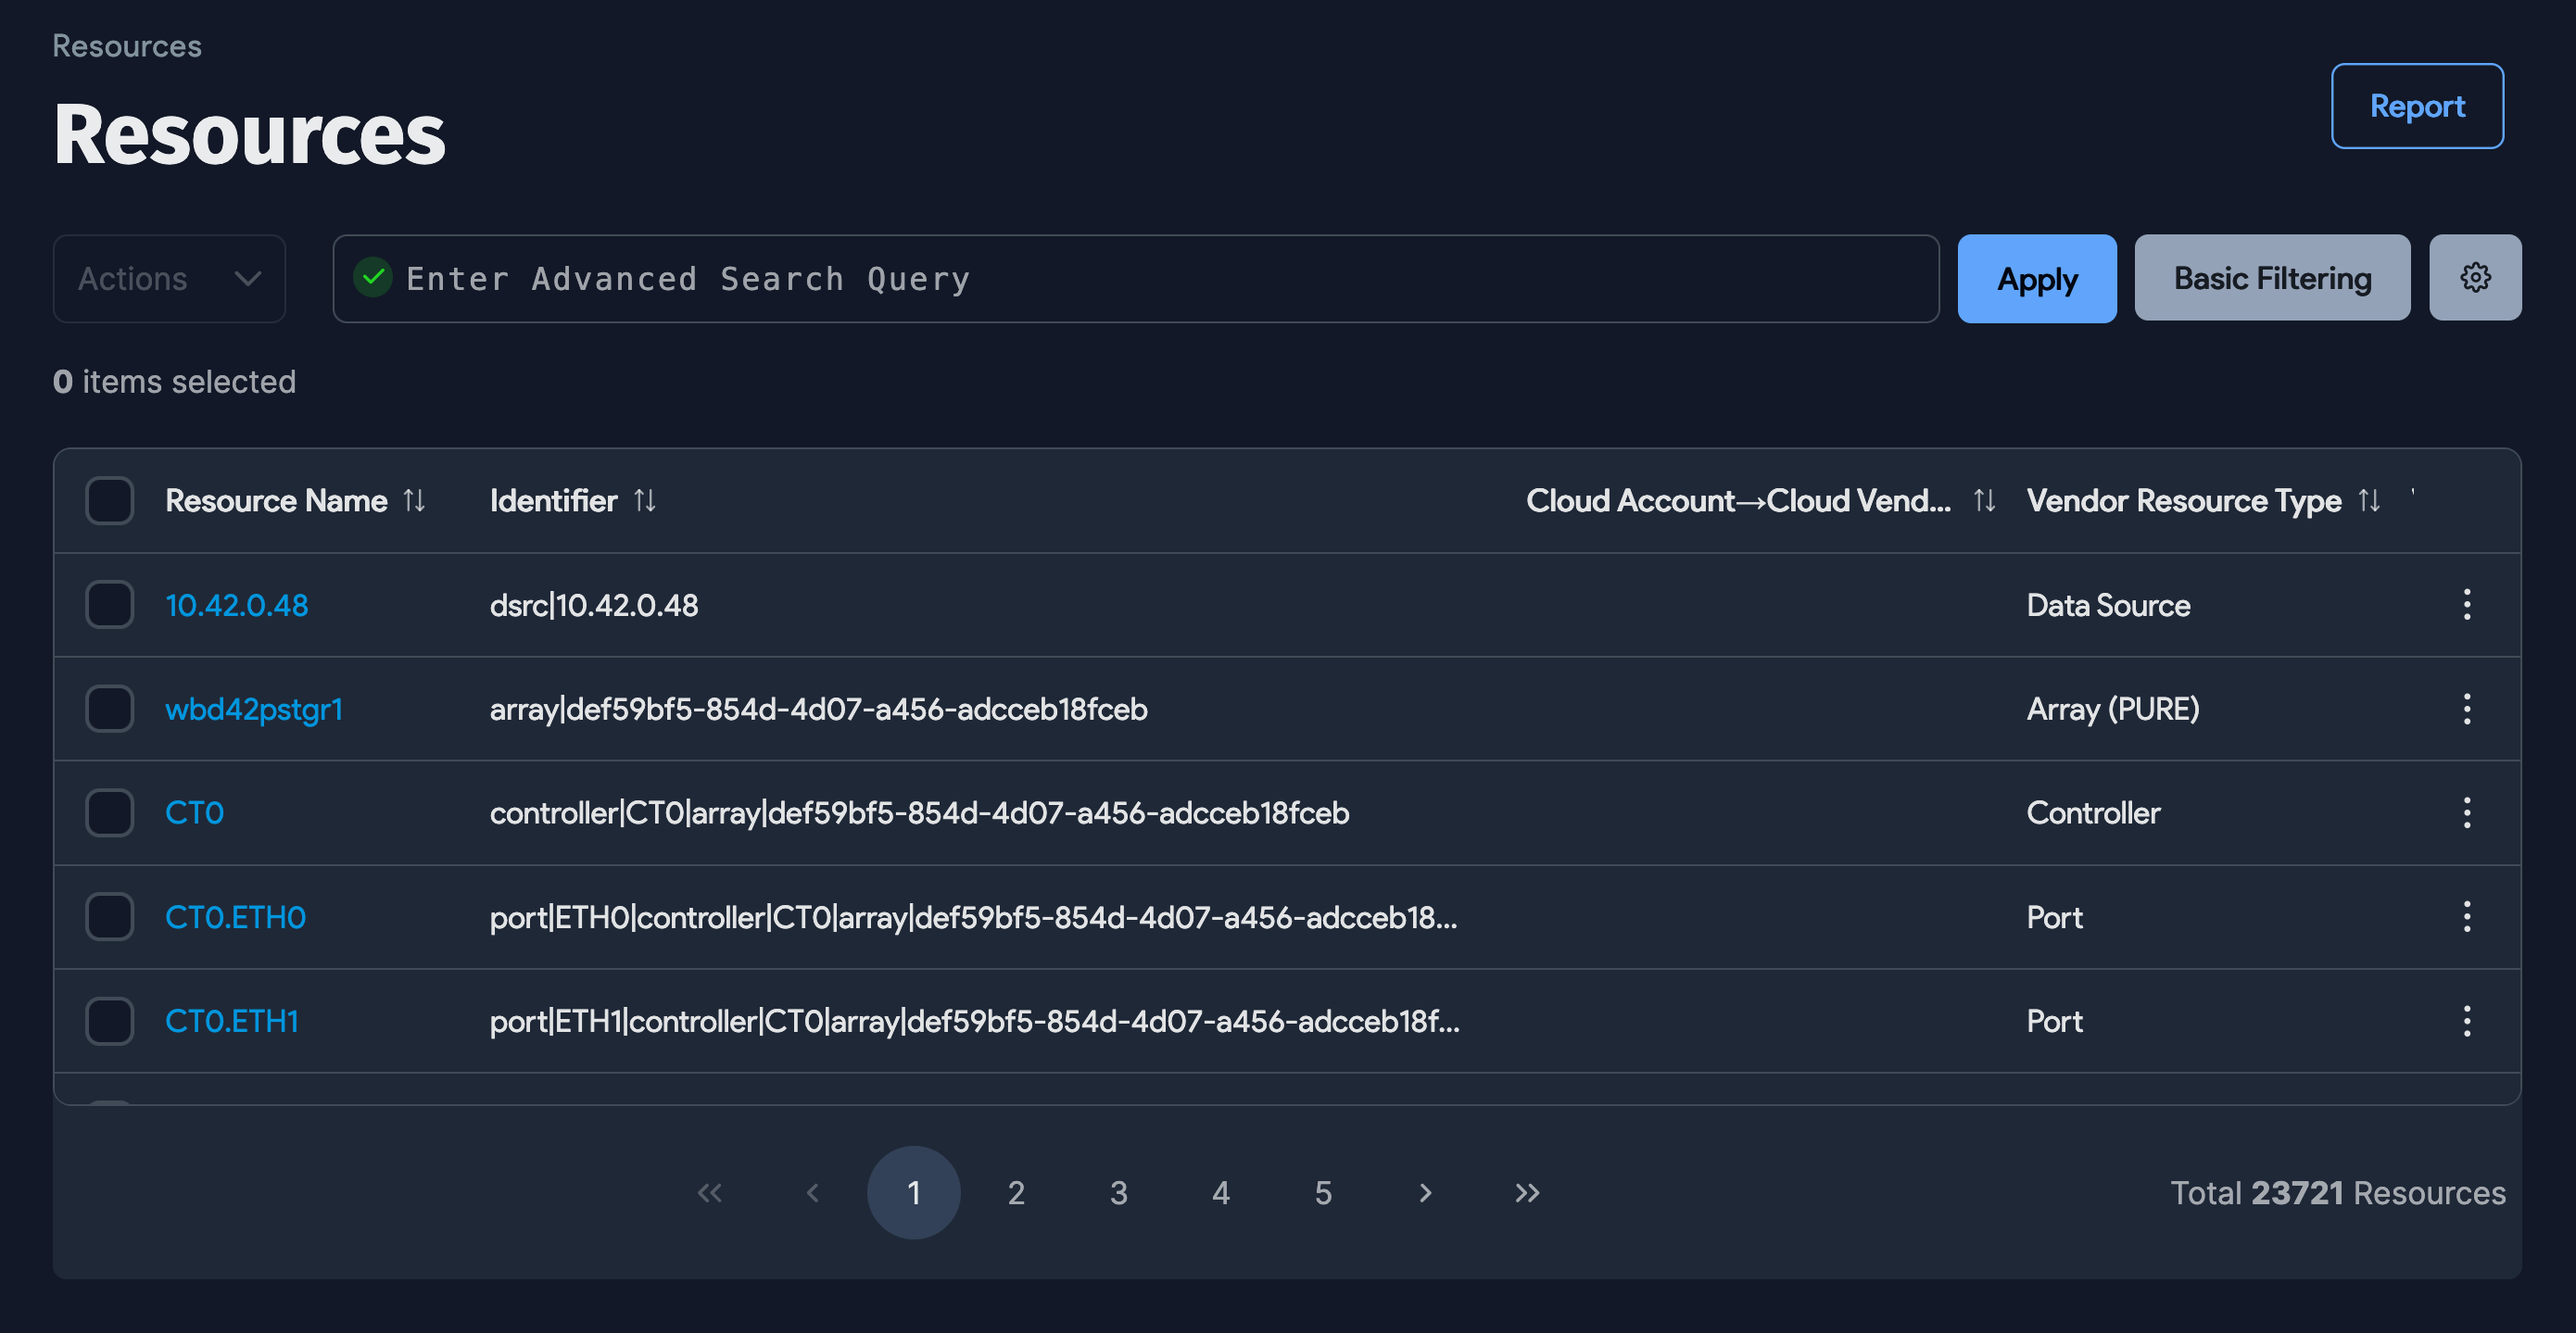The height and width of the screenshot is (1333, 2576).
Task: Go to the previous results page
Action: tap(812, 1192)
